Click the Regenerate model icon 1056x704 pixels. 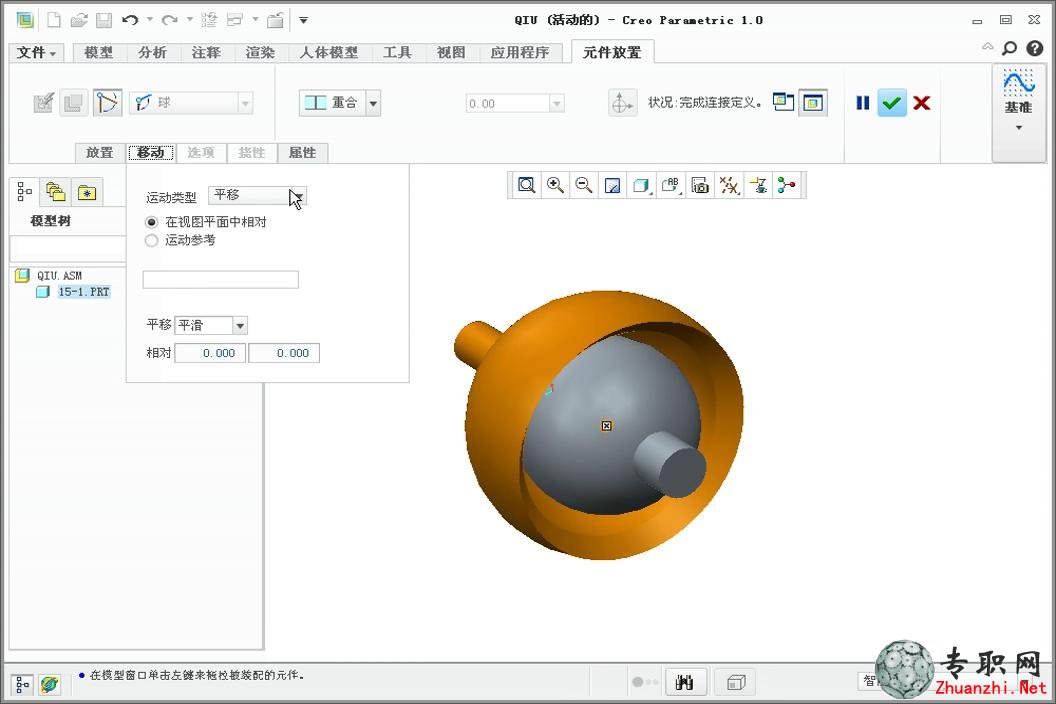pyautogui.click(x=209, y=20)
